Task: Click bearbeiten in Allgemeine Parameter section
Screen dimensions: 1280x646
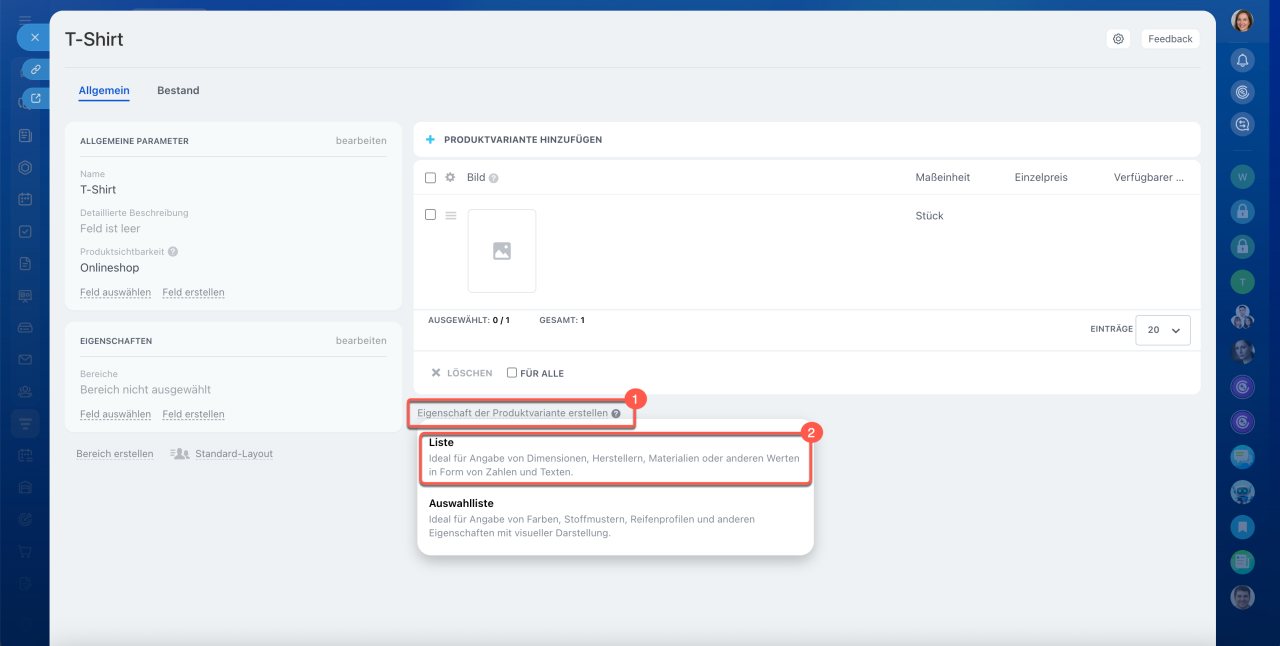Action: pyautogui.click(x=360, y=141)
